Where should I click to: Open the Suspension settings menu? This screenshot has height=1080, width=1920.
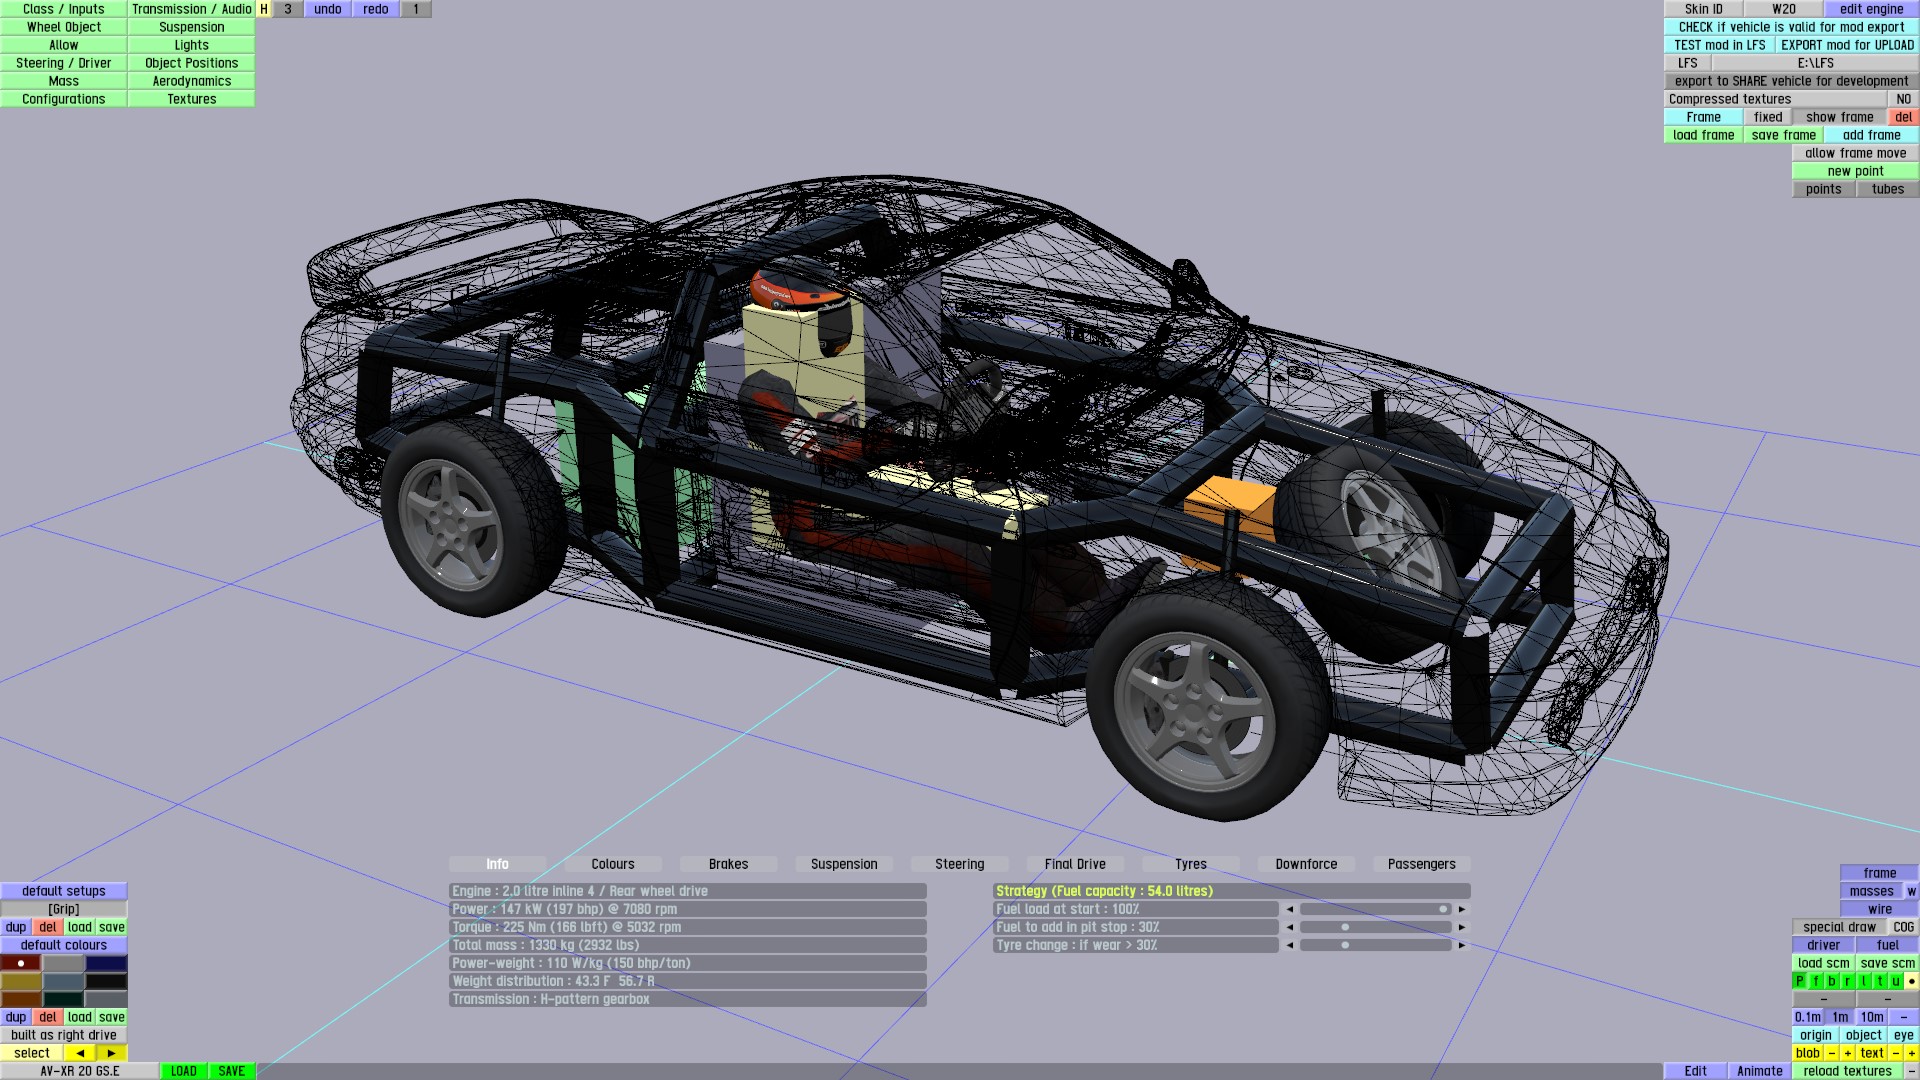(191, 27)
